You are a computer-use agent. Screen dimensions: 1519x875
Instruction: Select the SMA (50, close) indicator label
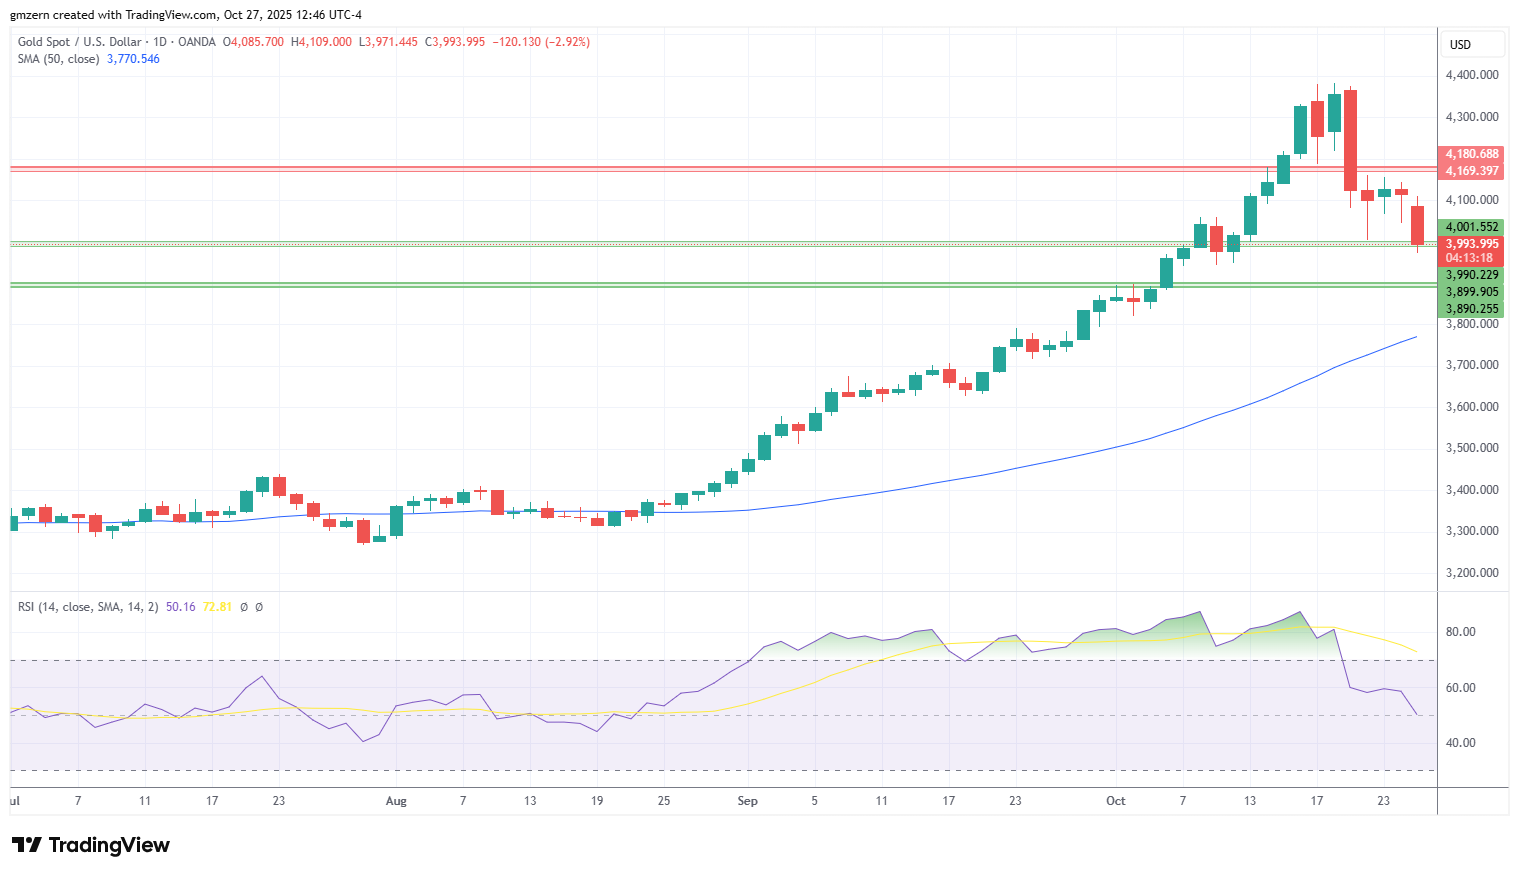tap(58, 59)
